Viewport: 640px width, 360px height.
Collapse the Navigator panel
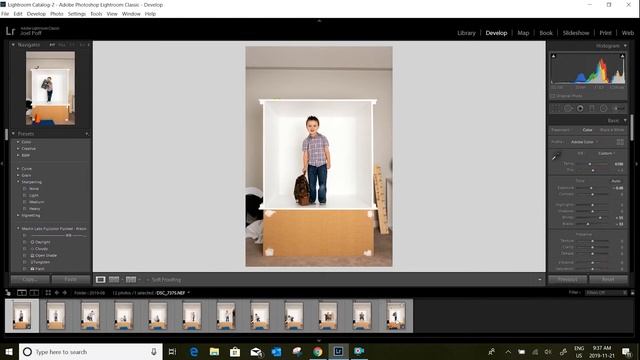point(13,44)
